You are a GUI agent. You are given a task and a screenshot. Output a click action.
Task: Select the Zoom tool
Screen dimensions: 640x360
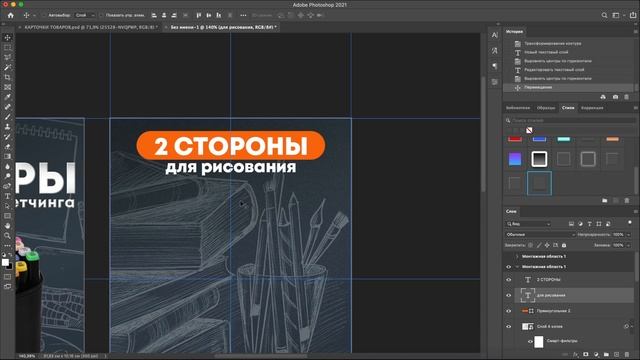click(7, 236)
